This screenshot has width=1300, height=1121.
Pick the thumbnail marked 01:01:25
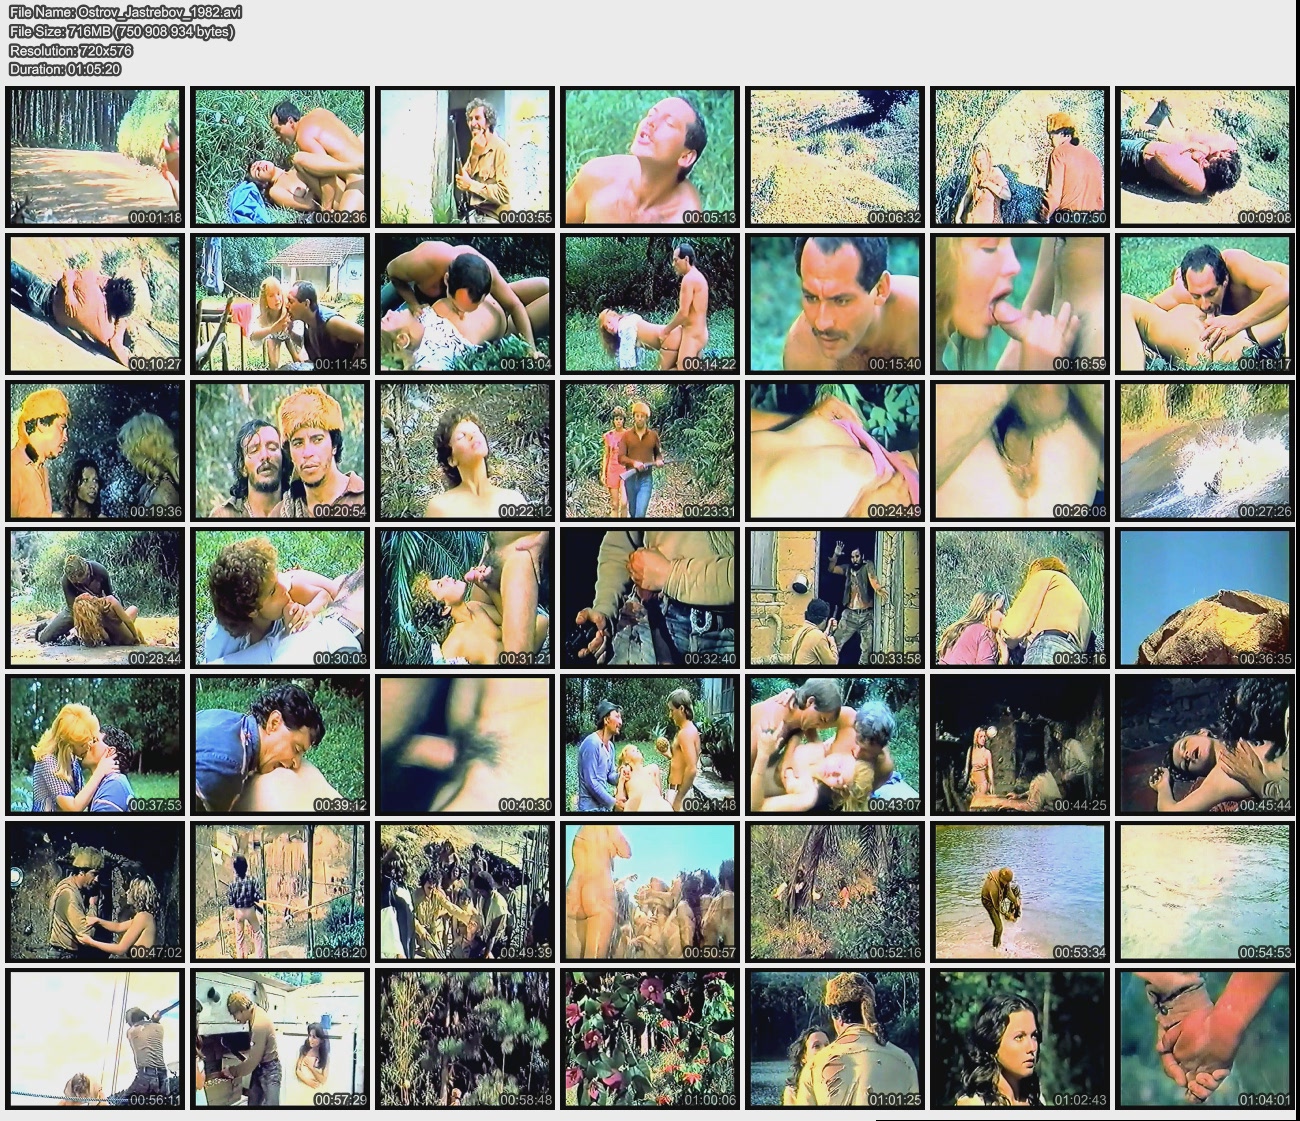point(835,1038)
